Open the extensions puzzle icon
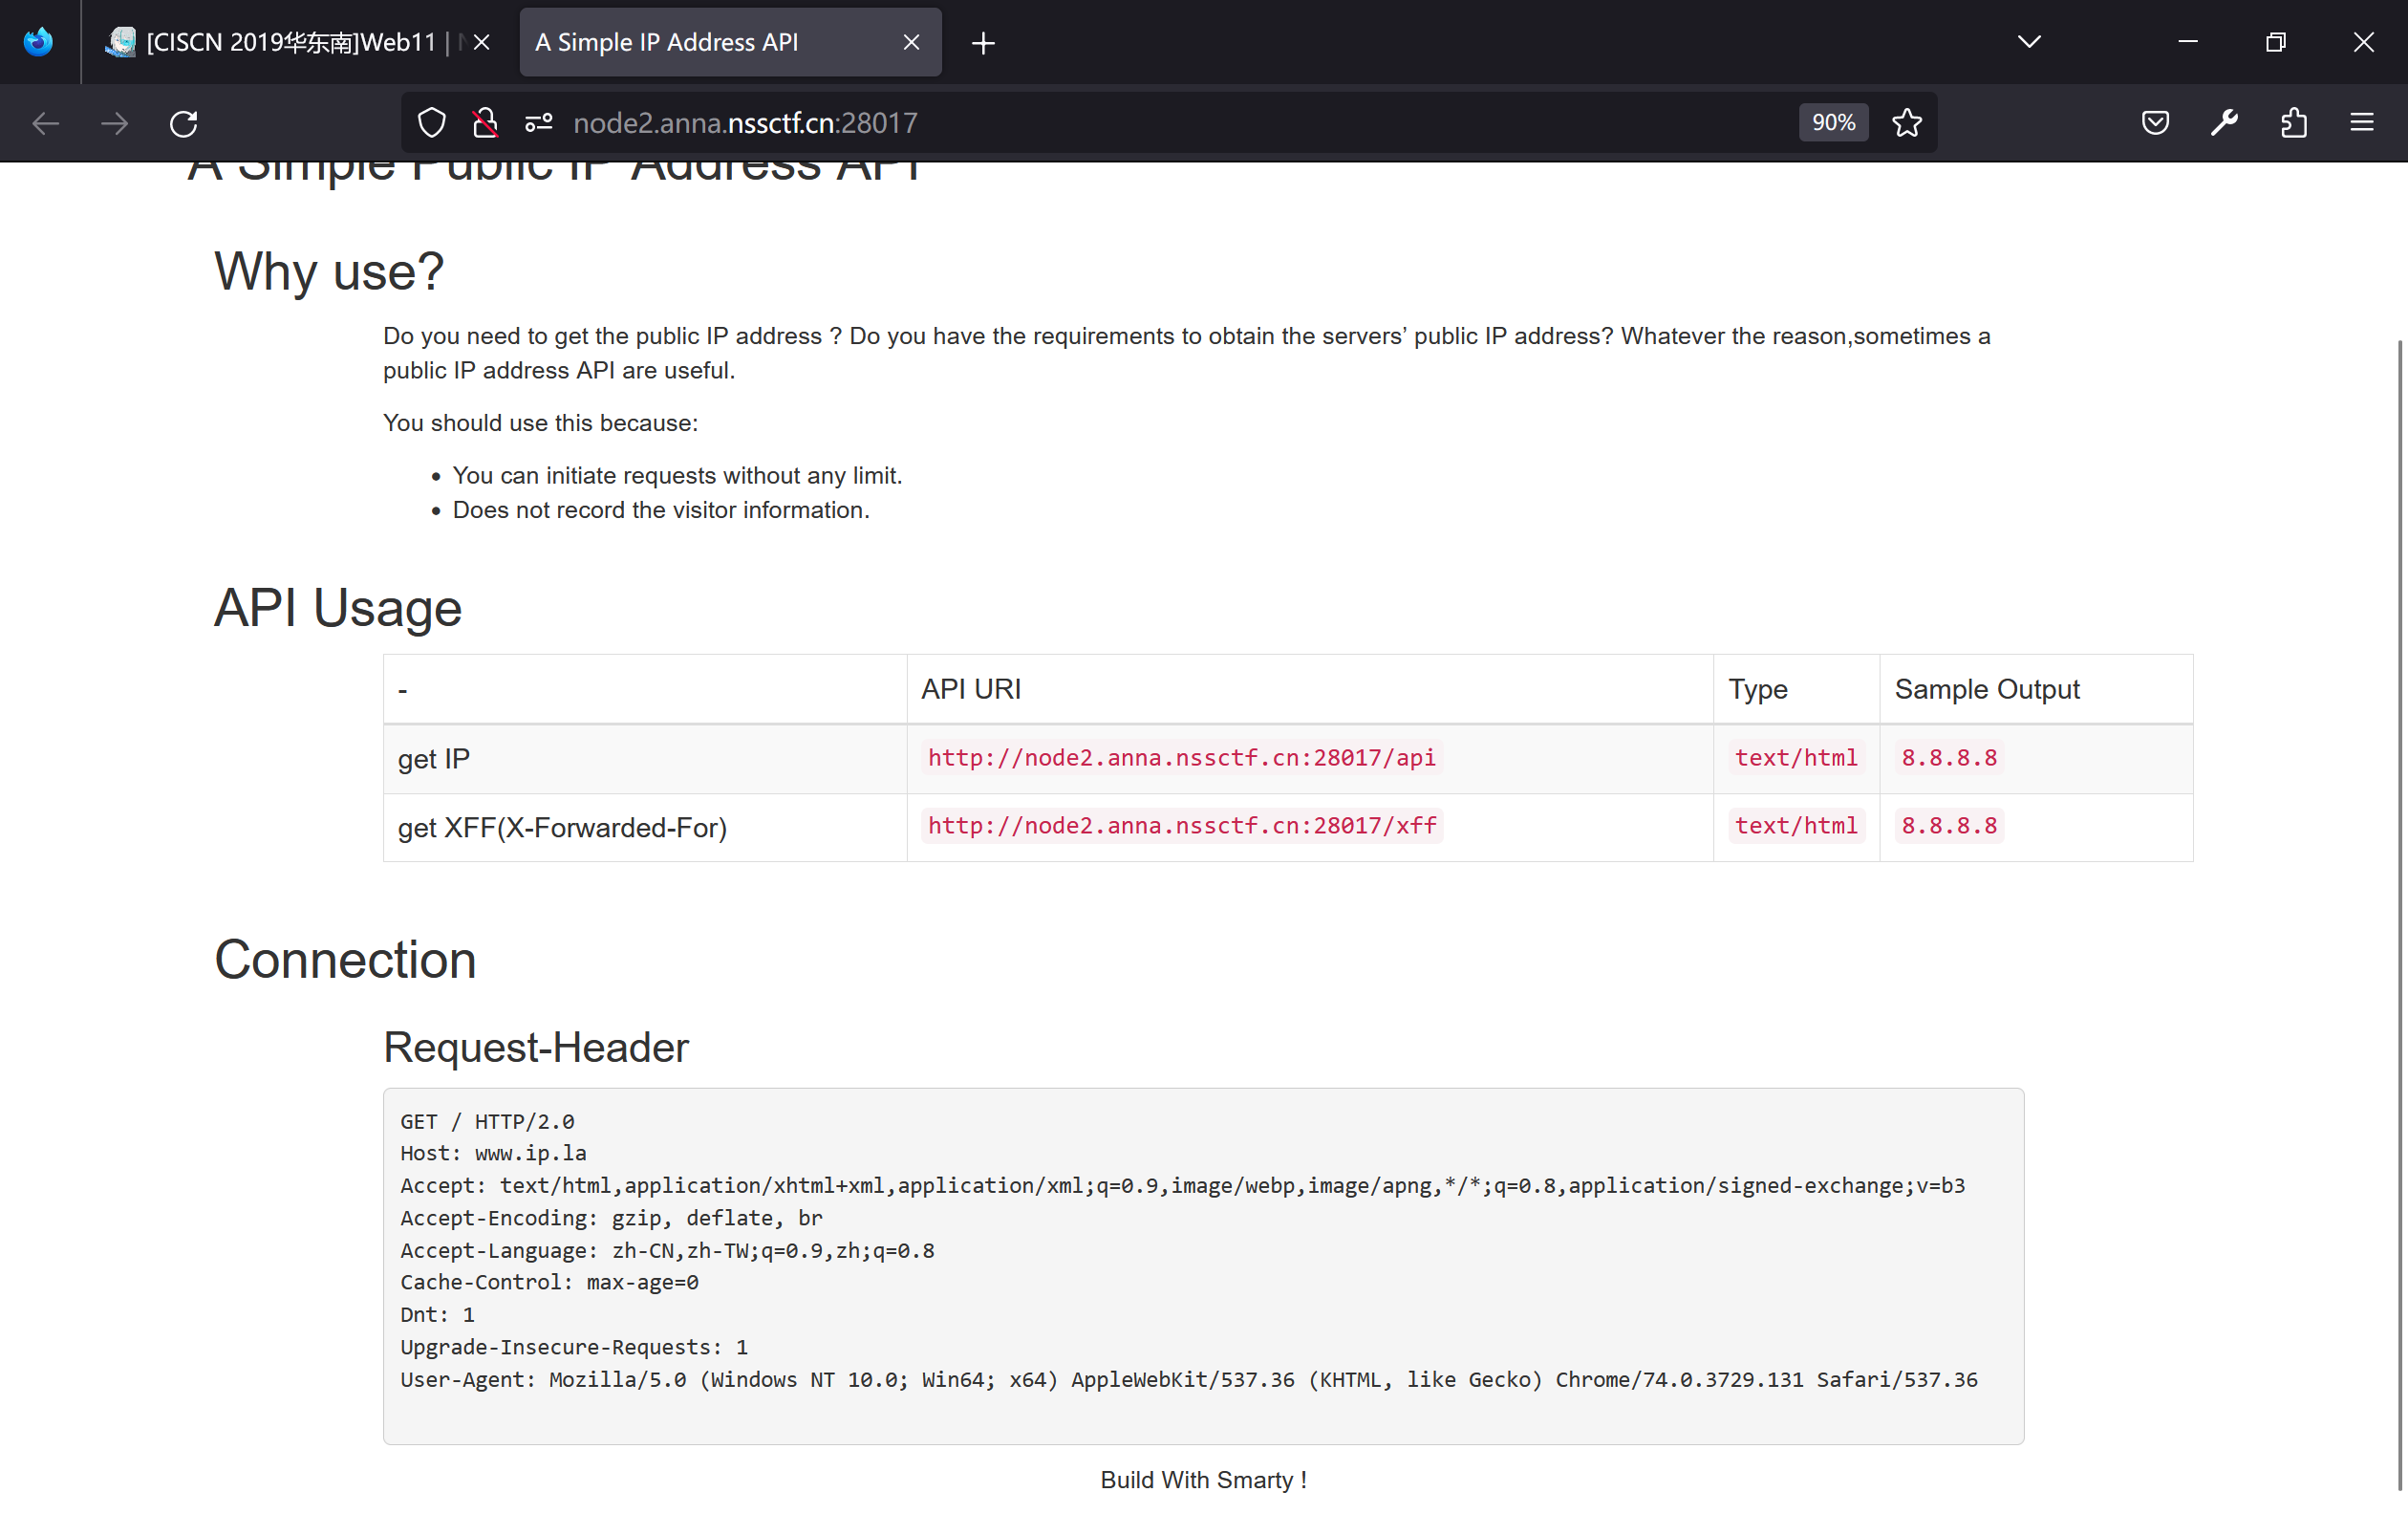This screenshot has height=1514, width=2408. pos(2293,123)
